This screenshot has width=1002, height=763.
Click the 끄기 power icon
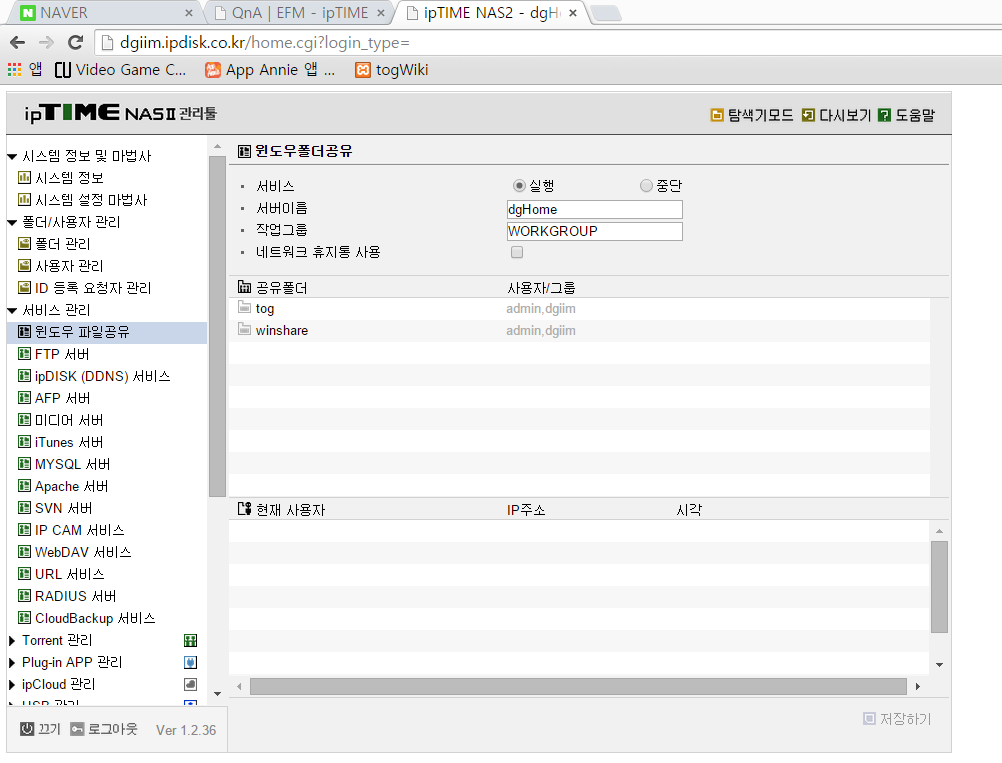pos(27,729)
